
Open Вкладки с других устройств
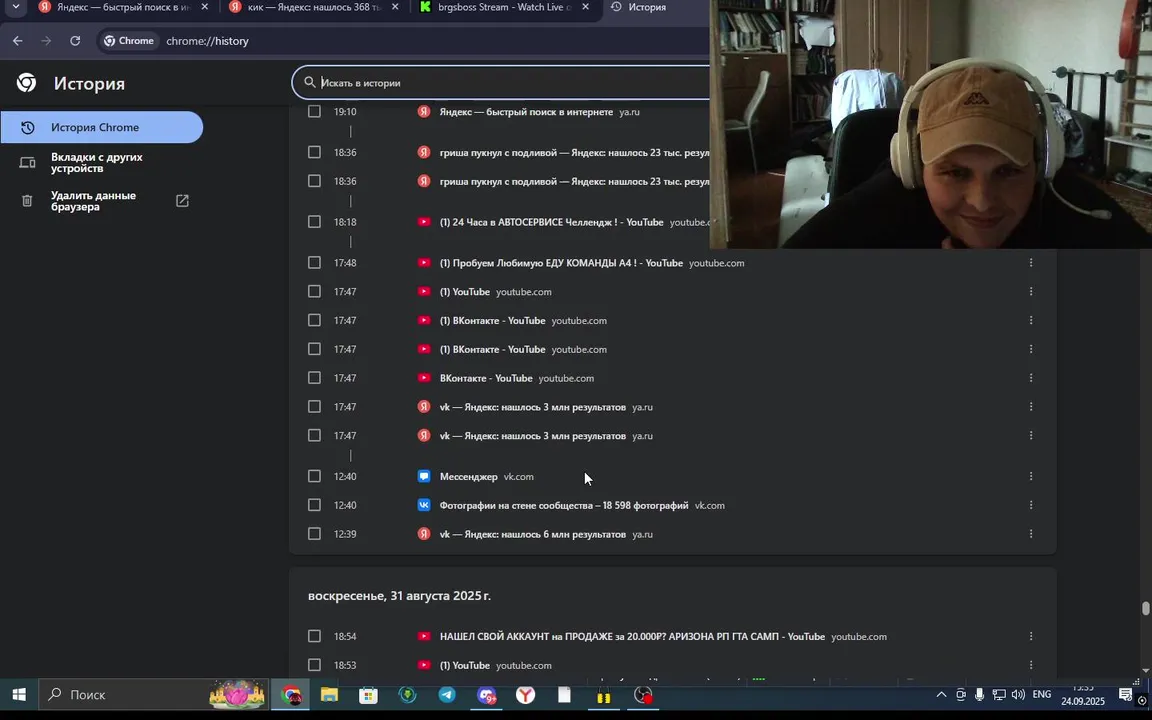(101, 162)
